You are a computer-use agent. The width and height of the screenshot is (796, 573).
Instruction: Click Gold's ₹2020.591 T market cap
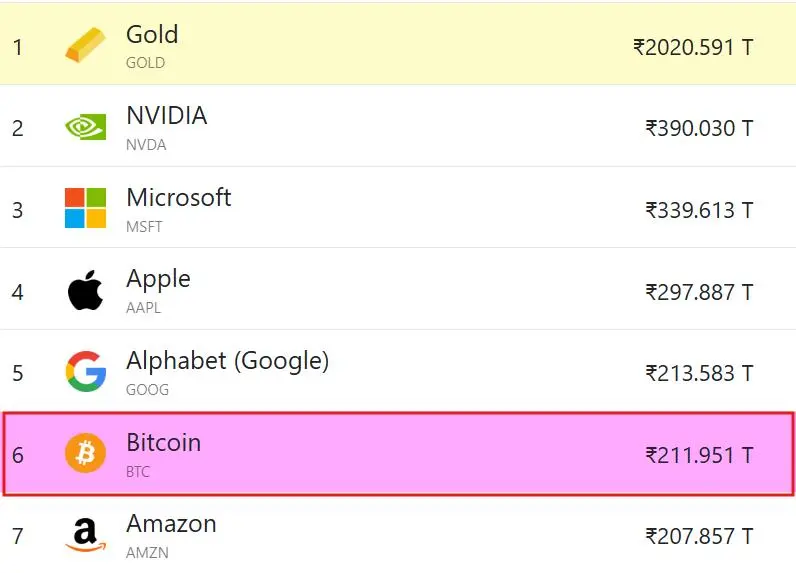(693, 47)
